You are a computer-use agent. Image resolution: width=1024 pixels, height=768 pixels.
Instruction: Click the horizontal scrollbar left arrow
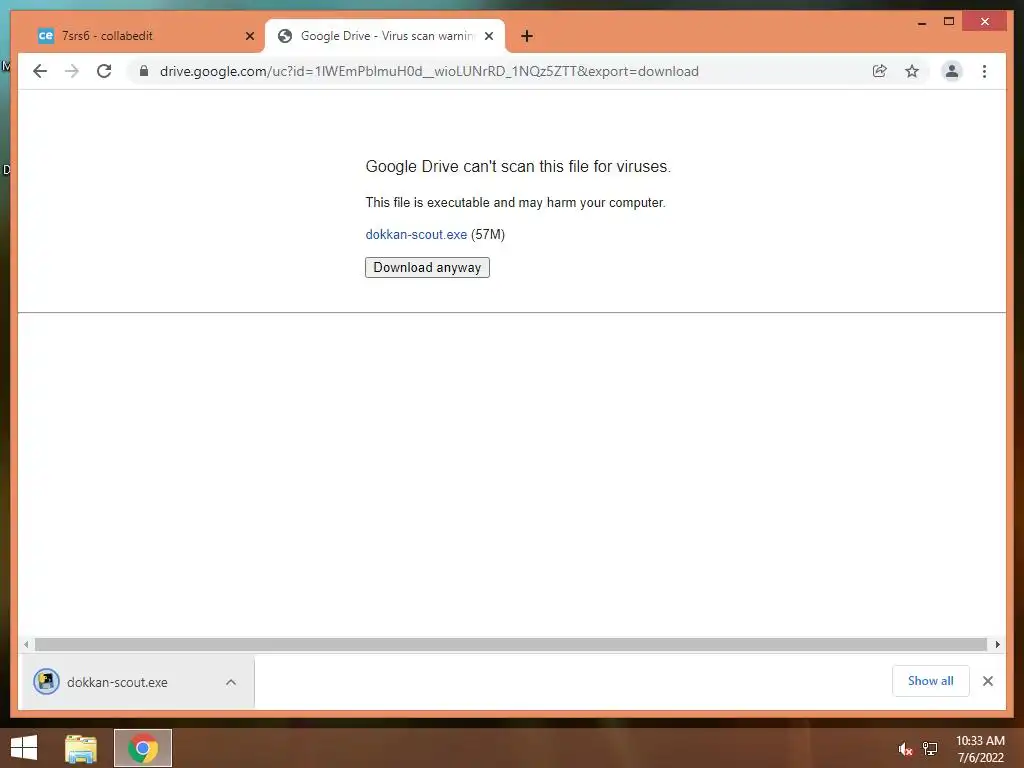(25, 644)
